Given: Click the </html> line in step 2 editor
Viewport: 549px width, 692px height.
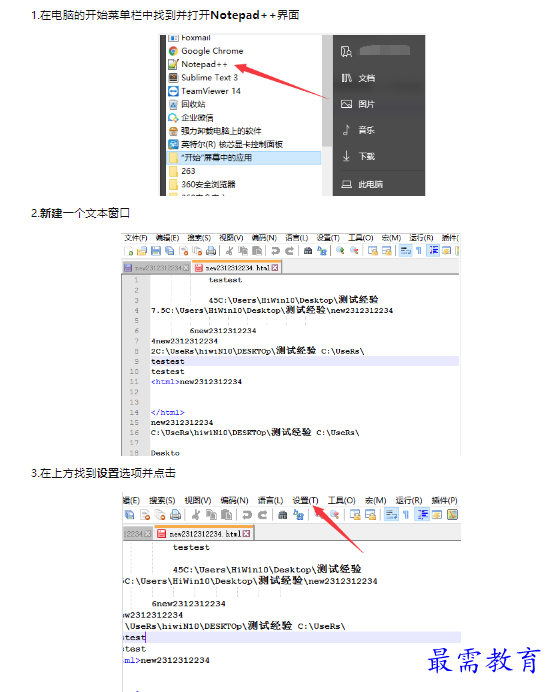Looking at the screenshot, I should [168, 412].
